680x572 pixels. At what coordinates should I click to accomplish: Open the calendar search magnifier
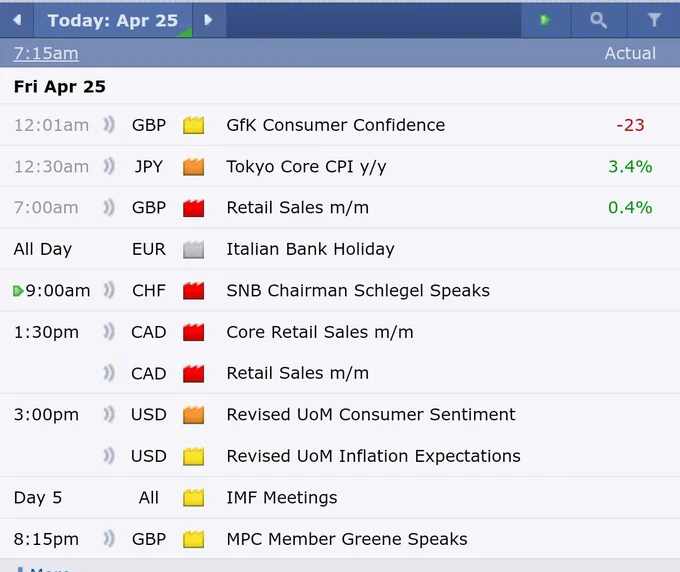[x=598, y=20]
